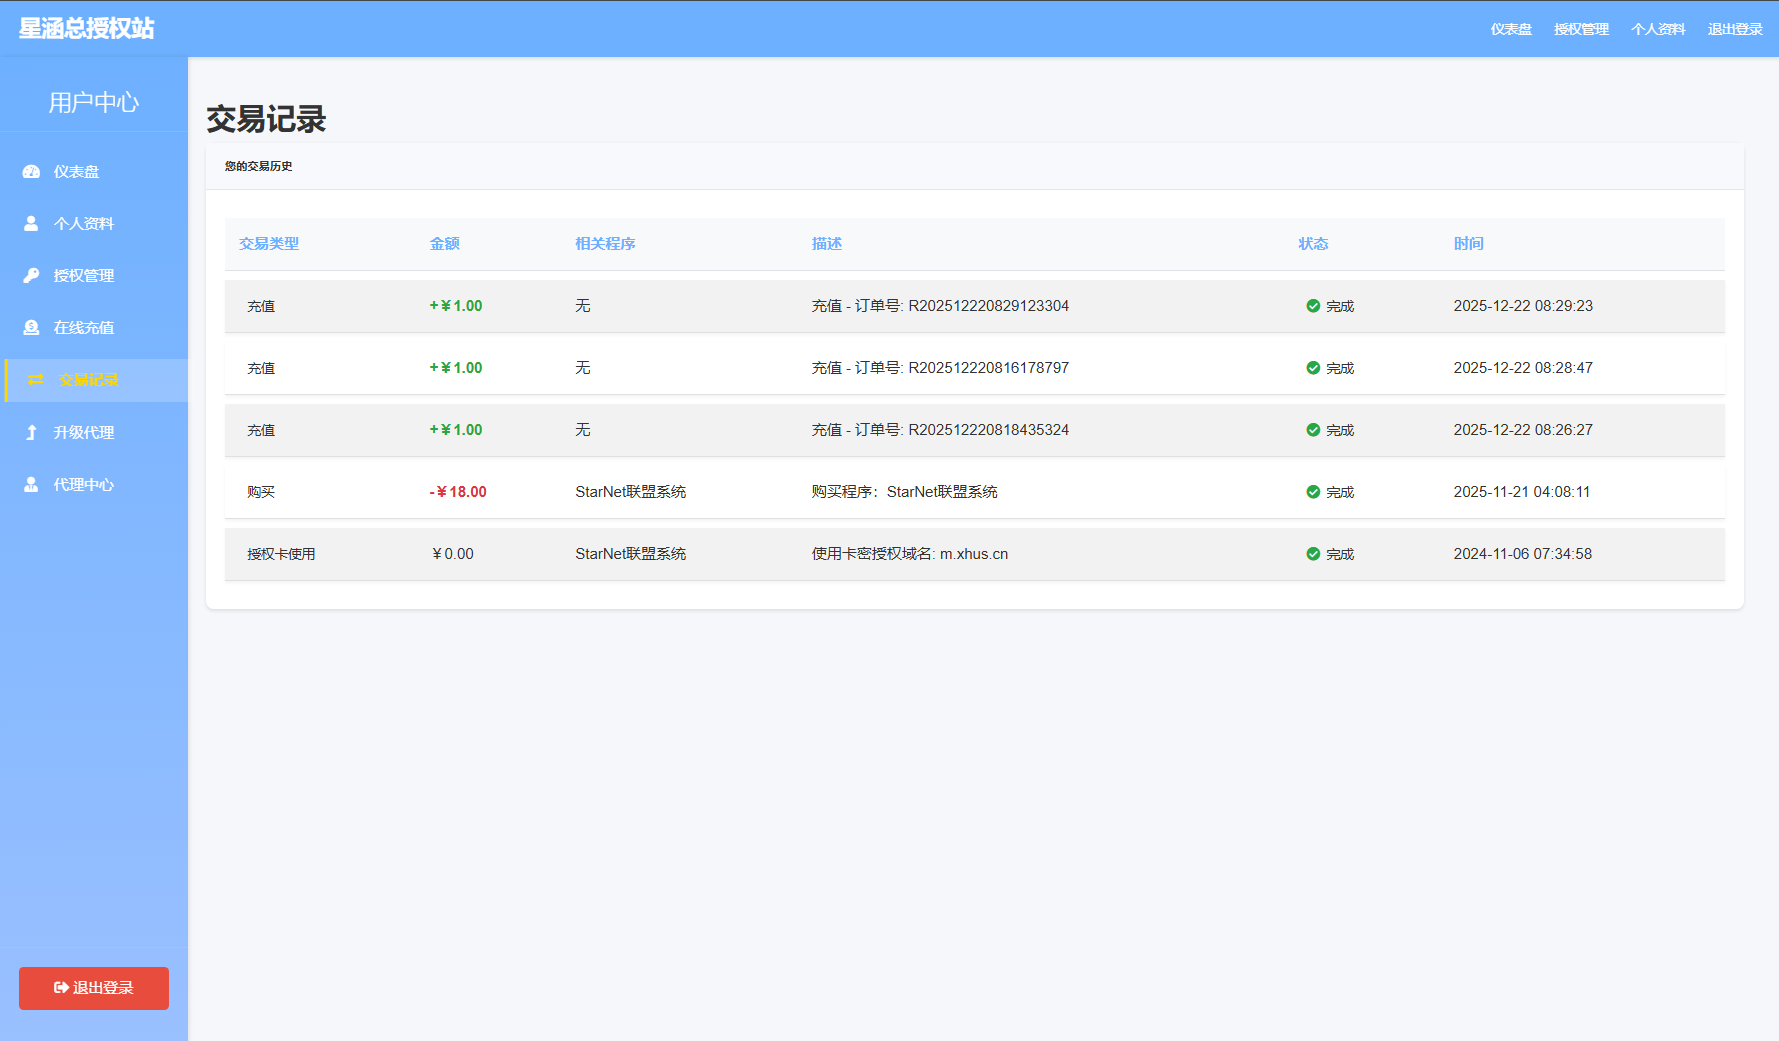Click the 时间 column header
The width and height of the screenshot is (1779, 1041).
1468,244
